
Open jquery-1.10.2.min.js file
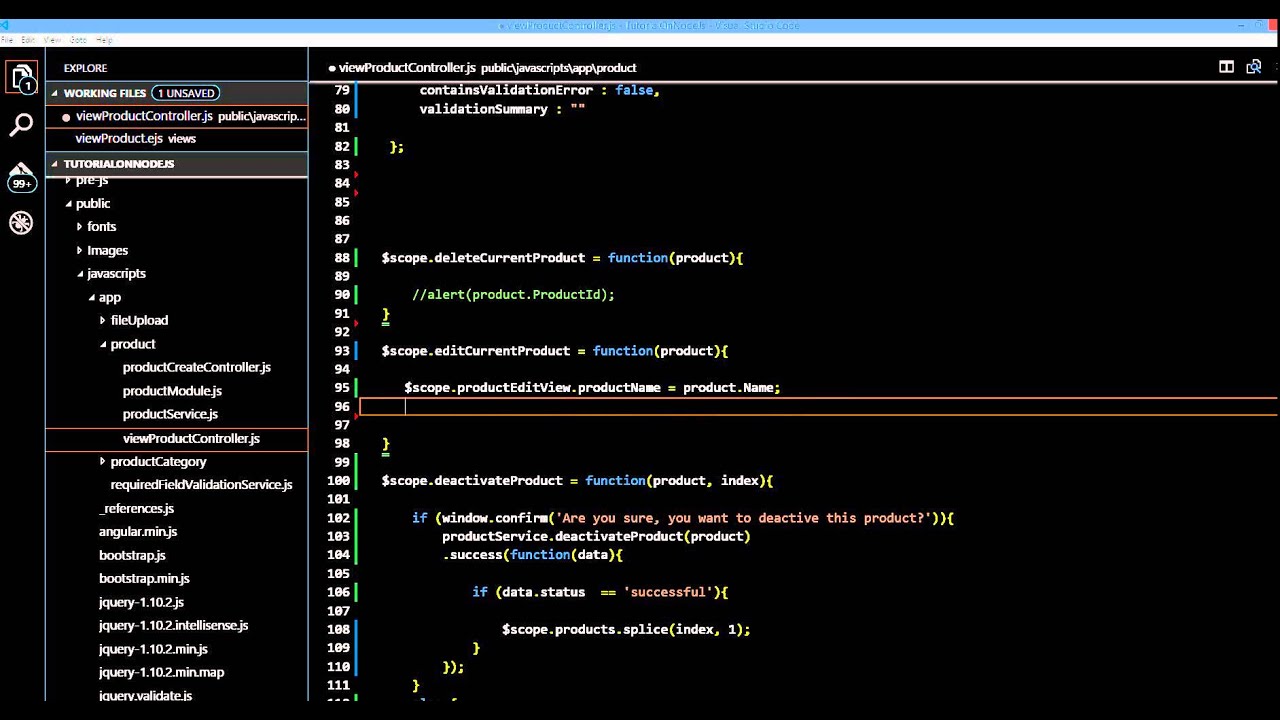(153, 649)
